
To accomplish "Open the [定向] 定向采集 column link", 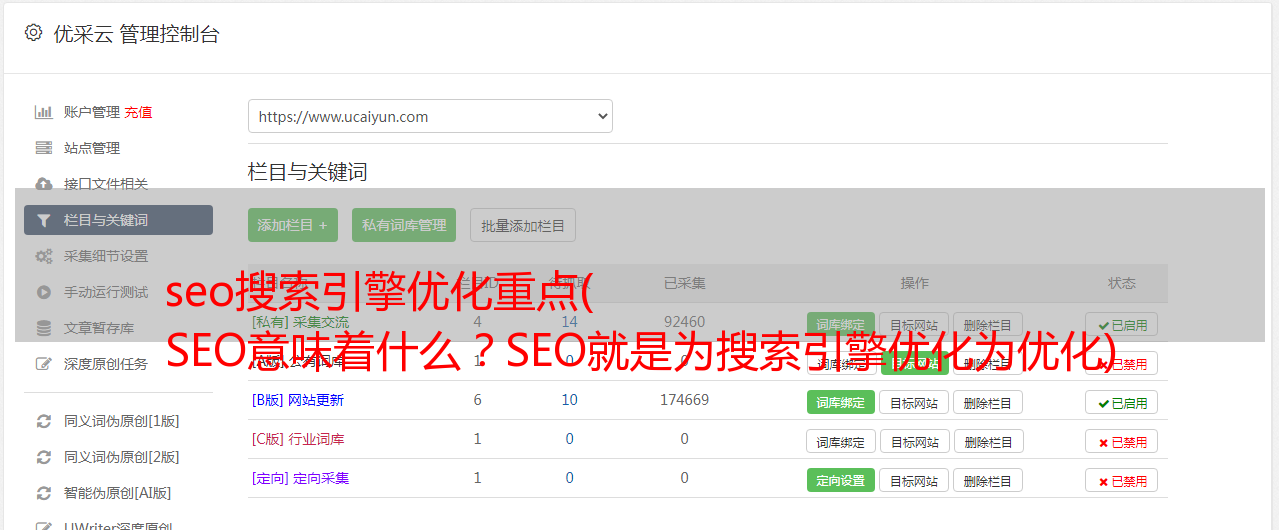I will click(x=300, y=478).
